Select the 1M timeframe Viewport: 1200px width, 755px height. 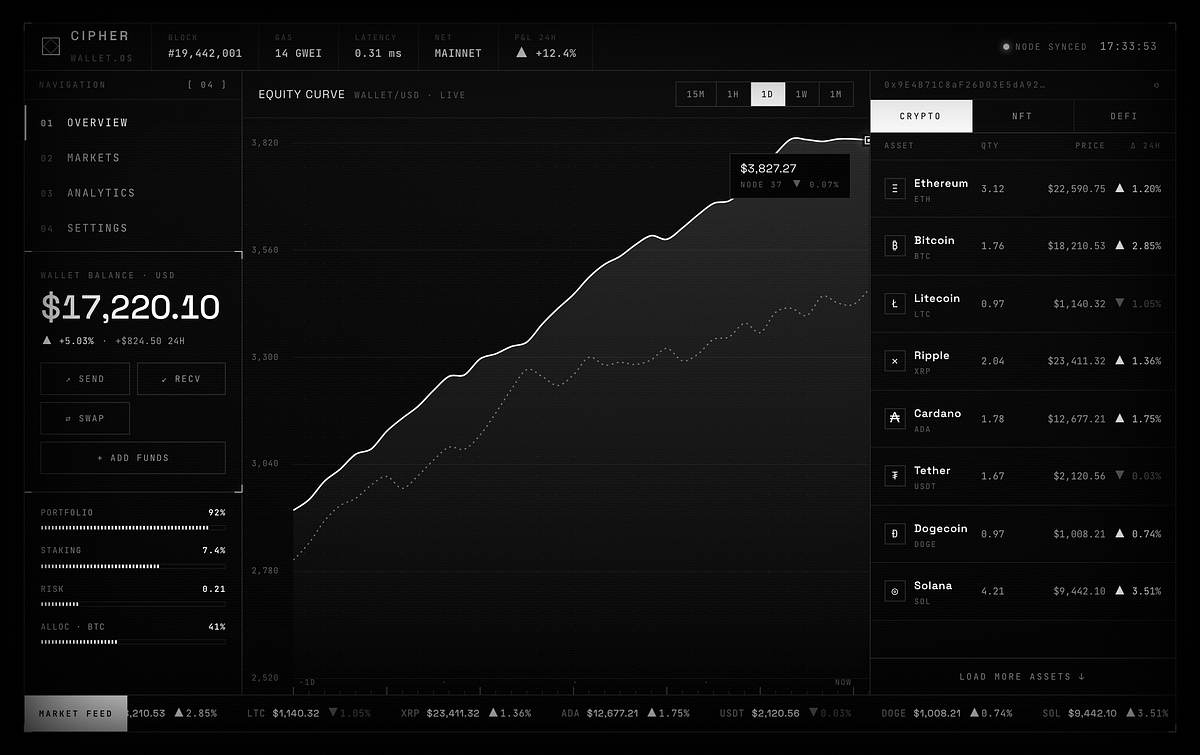(x=836, y=95)
